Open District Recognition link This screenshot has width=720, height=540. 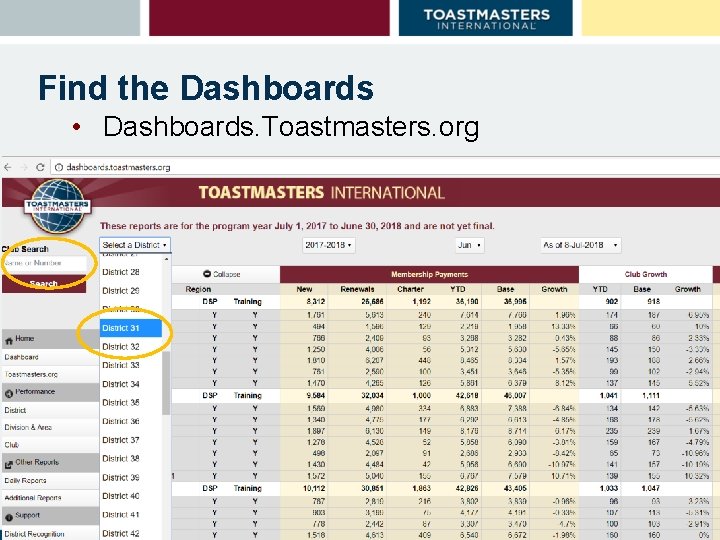pos(34,534)
